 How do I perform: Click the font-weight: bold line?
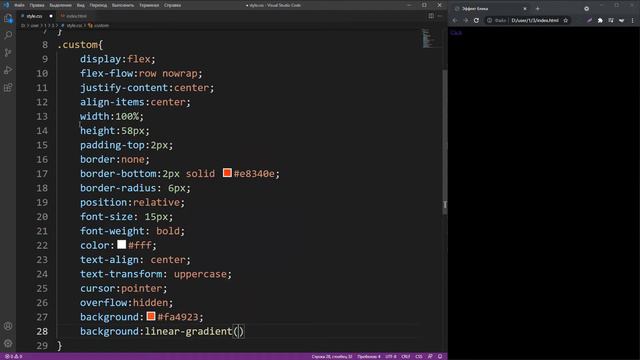click(x=132, y=231)
